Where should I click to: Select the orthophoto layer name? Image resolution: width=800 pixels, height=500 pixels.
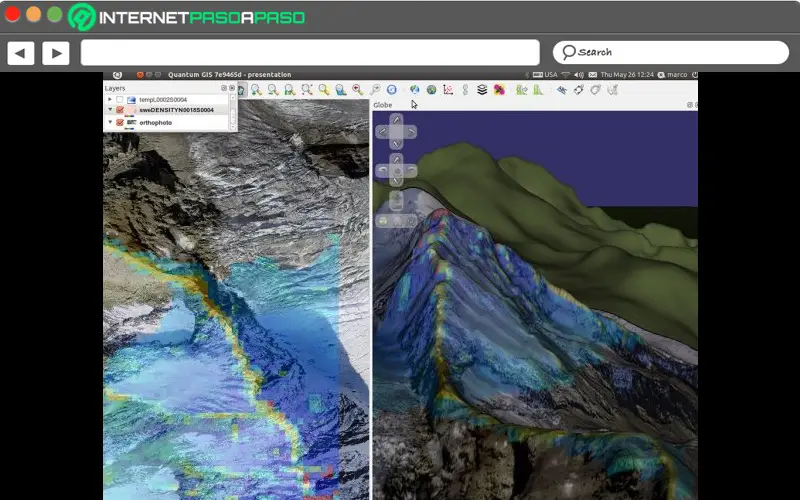click(156, 122)
